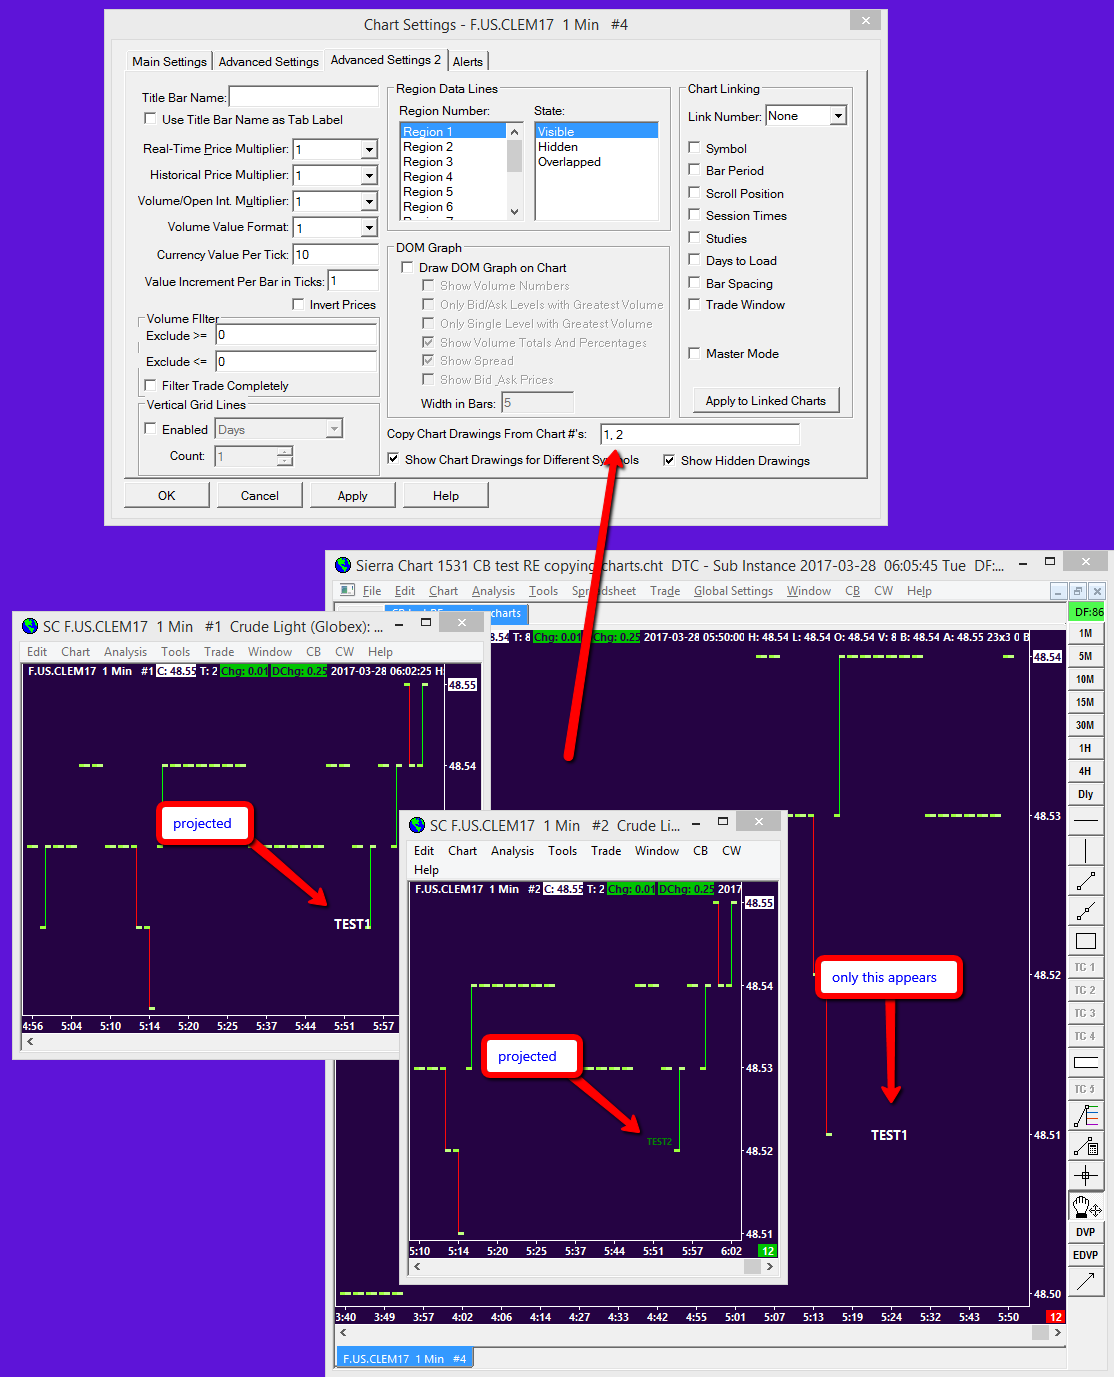The image size is (1114, 1377).
Task: Select the extending ray drawing tool
Action: [1085, 911]
